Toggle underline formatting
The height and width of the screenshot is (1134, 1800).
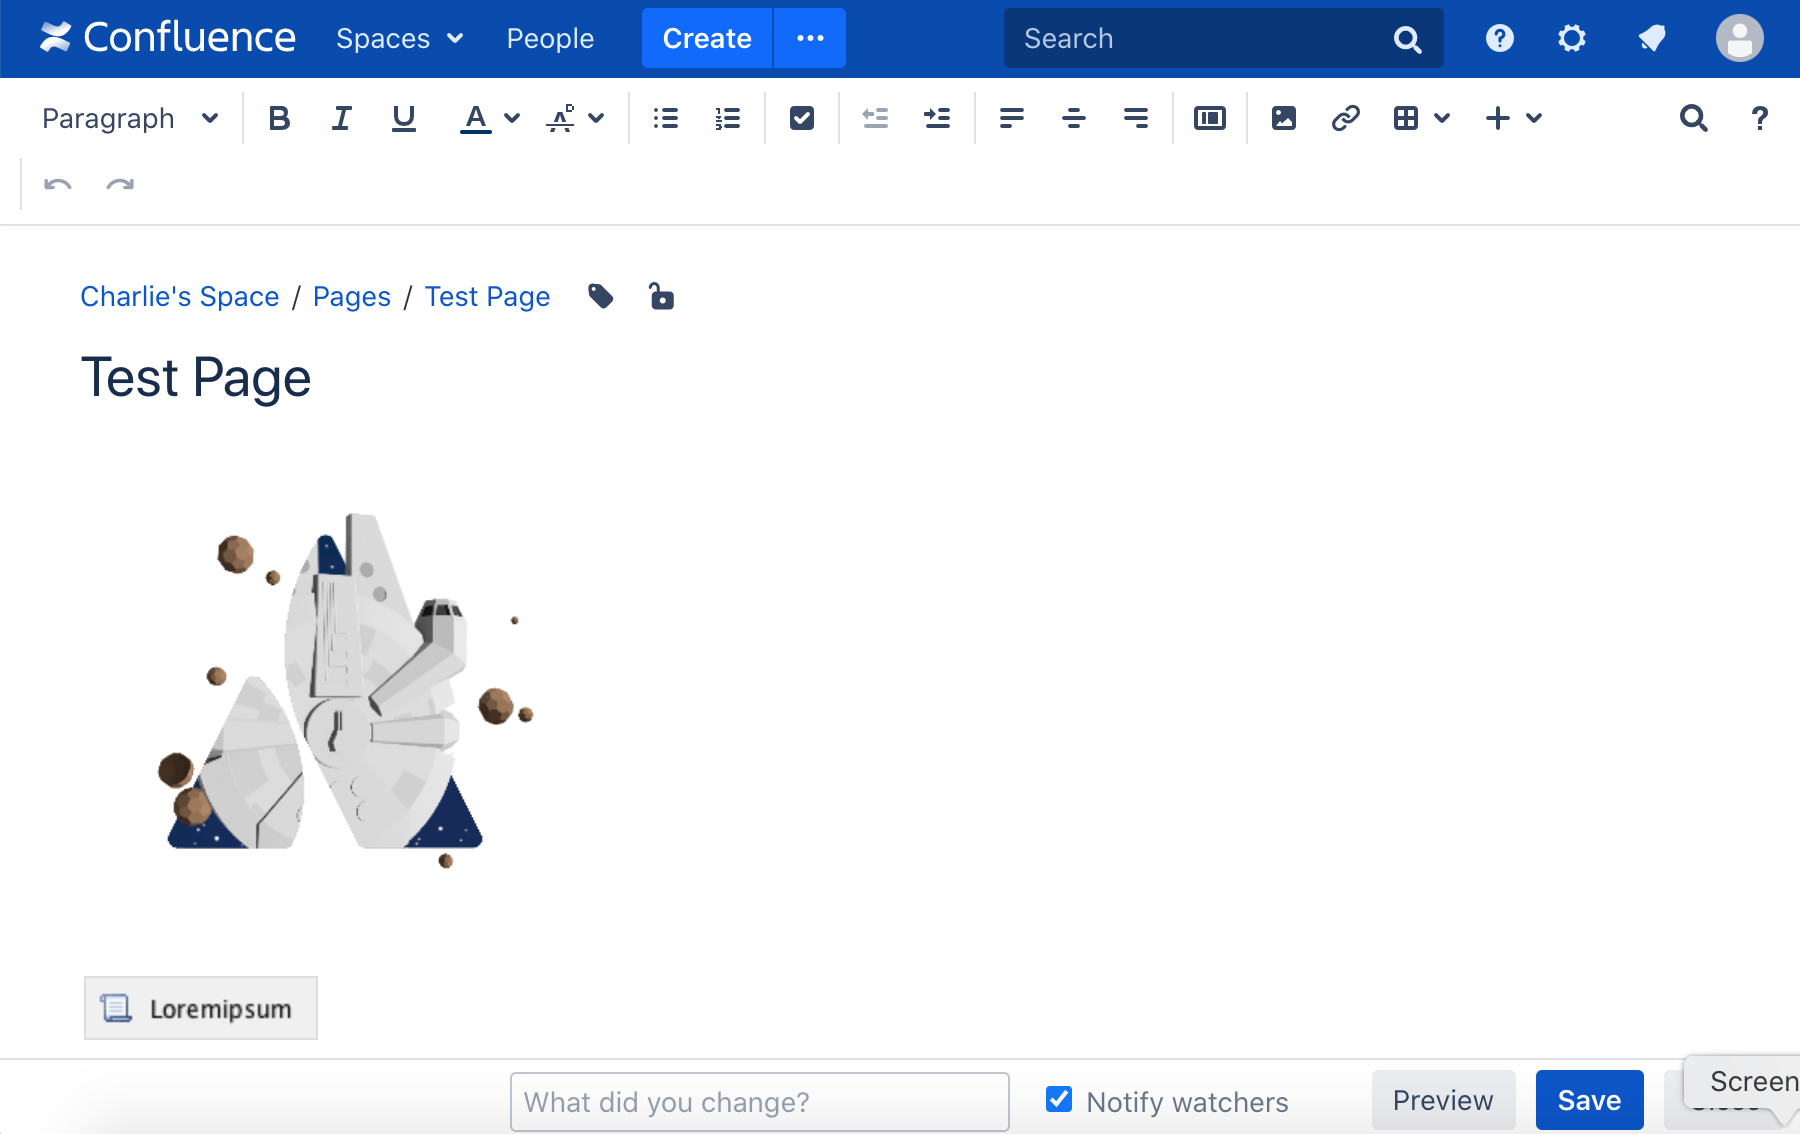point(404,118)
